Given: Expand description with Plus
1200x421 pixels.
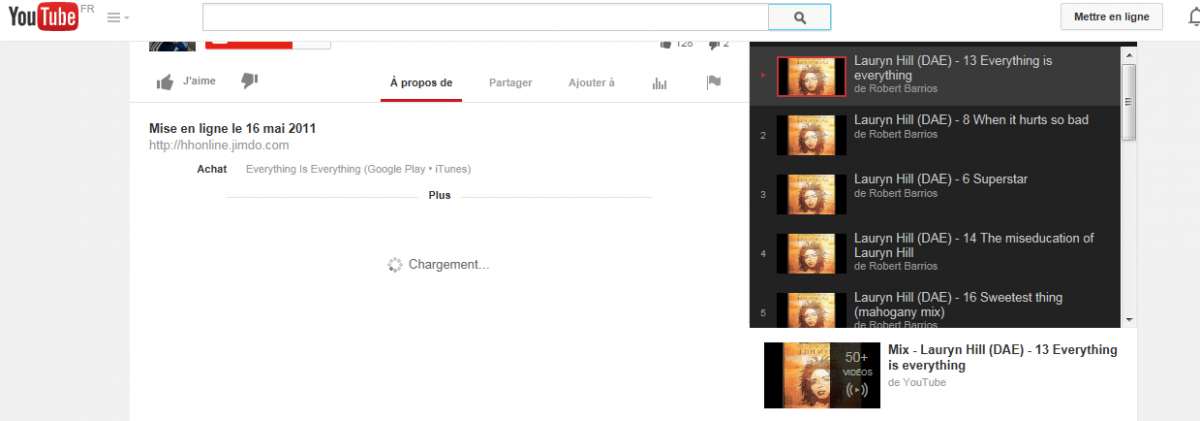Looking at the screenshot, I should coord(439,195).
